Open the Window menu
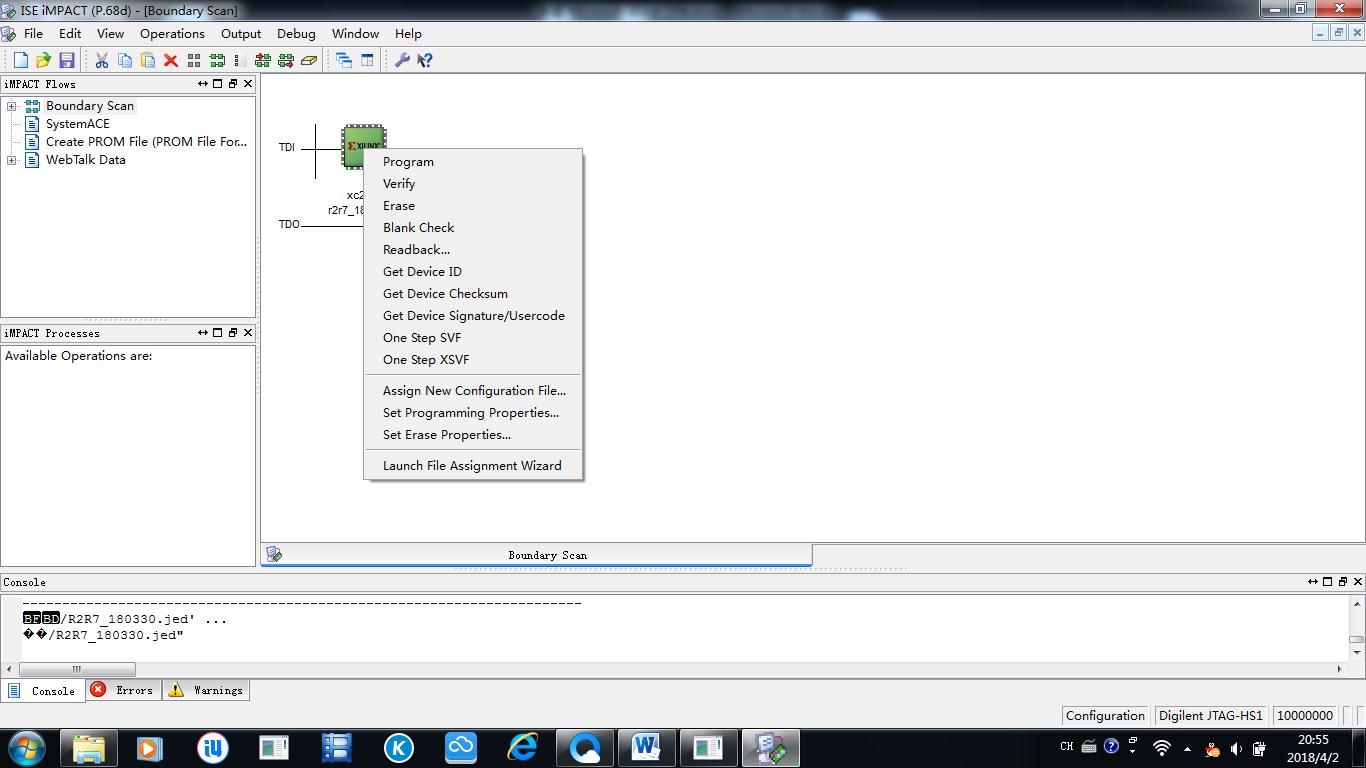The image size is (1366, 768). (x=355, y=33)
